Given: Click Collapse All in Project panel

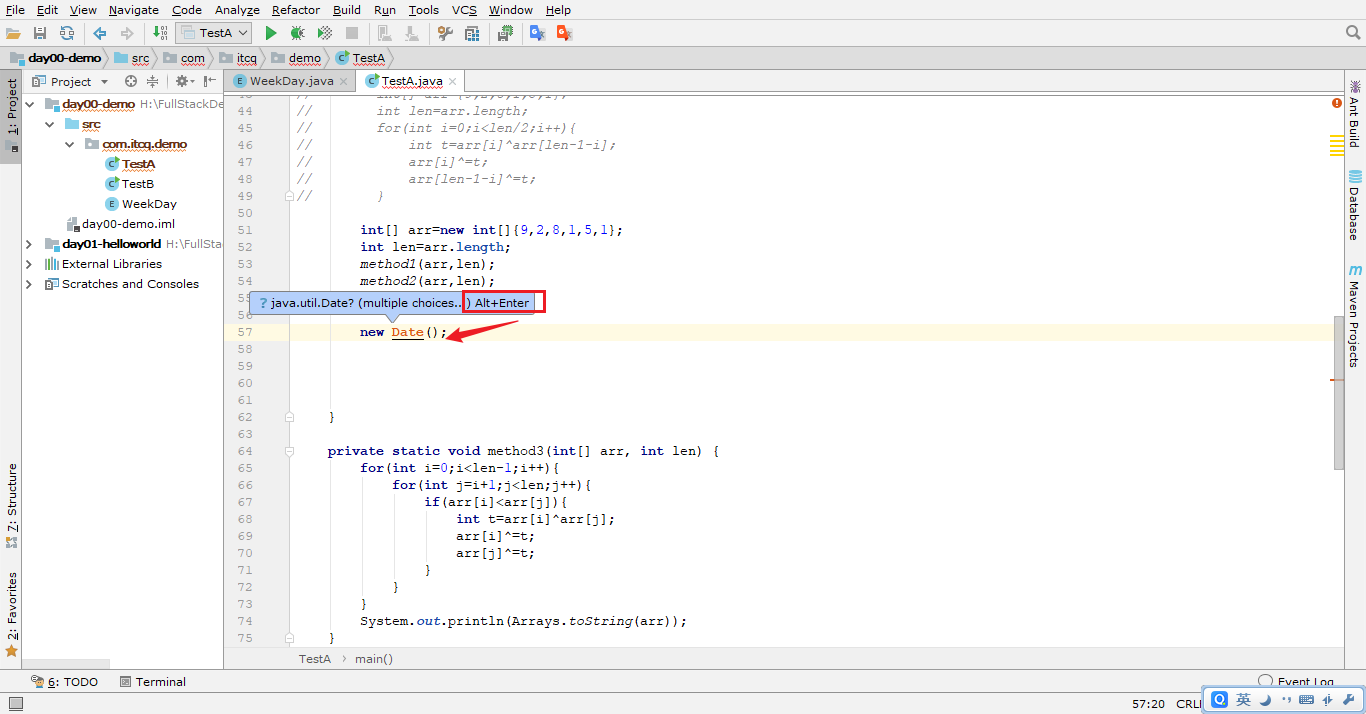Looking at the screenshot, I should tap(153, 81).
